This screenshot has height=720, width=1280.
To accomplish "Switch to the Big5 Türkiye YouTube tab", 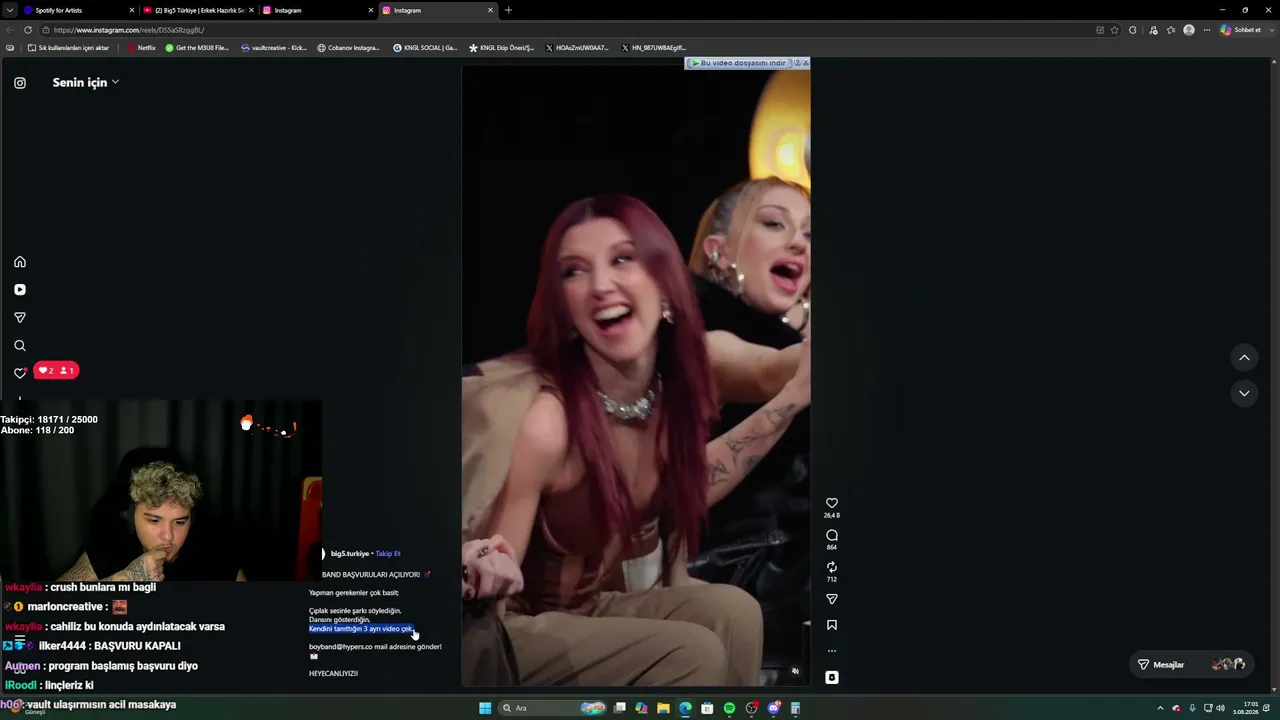I will [199, 10].
